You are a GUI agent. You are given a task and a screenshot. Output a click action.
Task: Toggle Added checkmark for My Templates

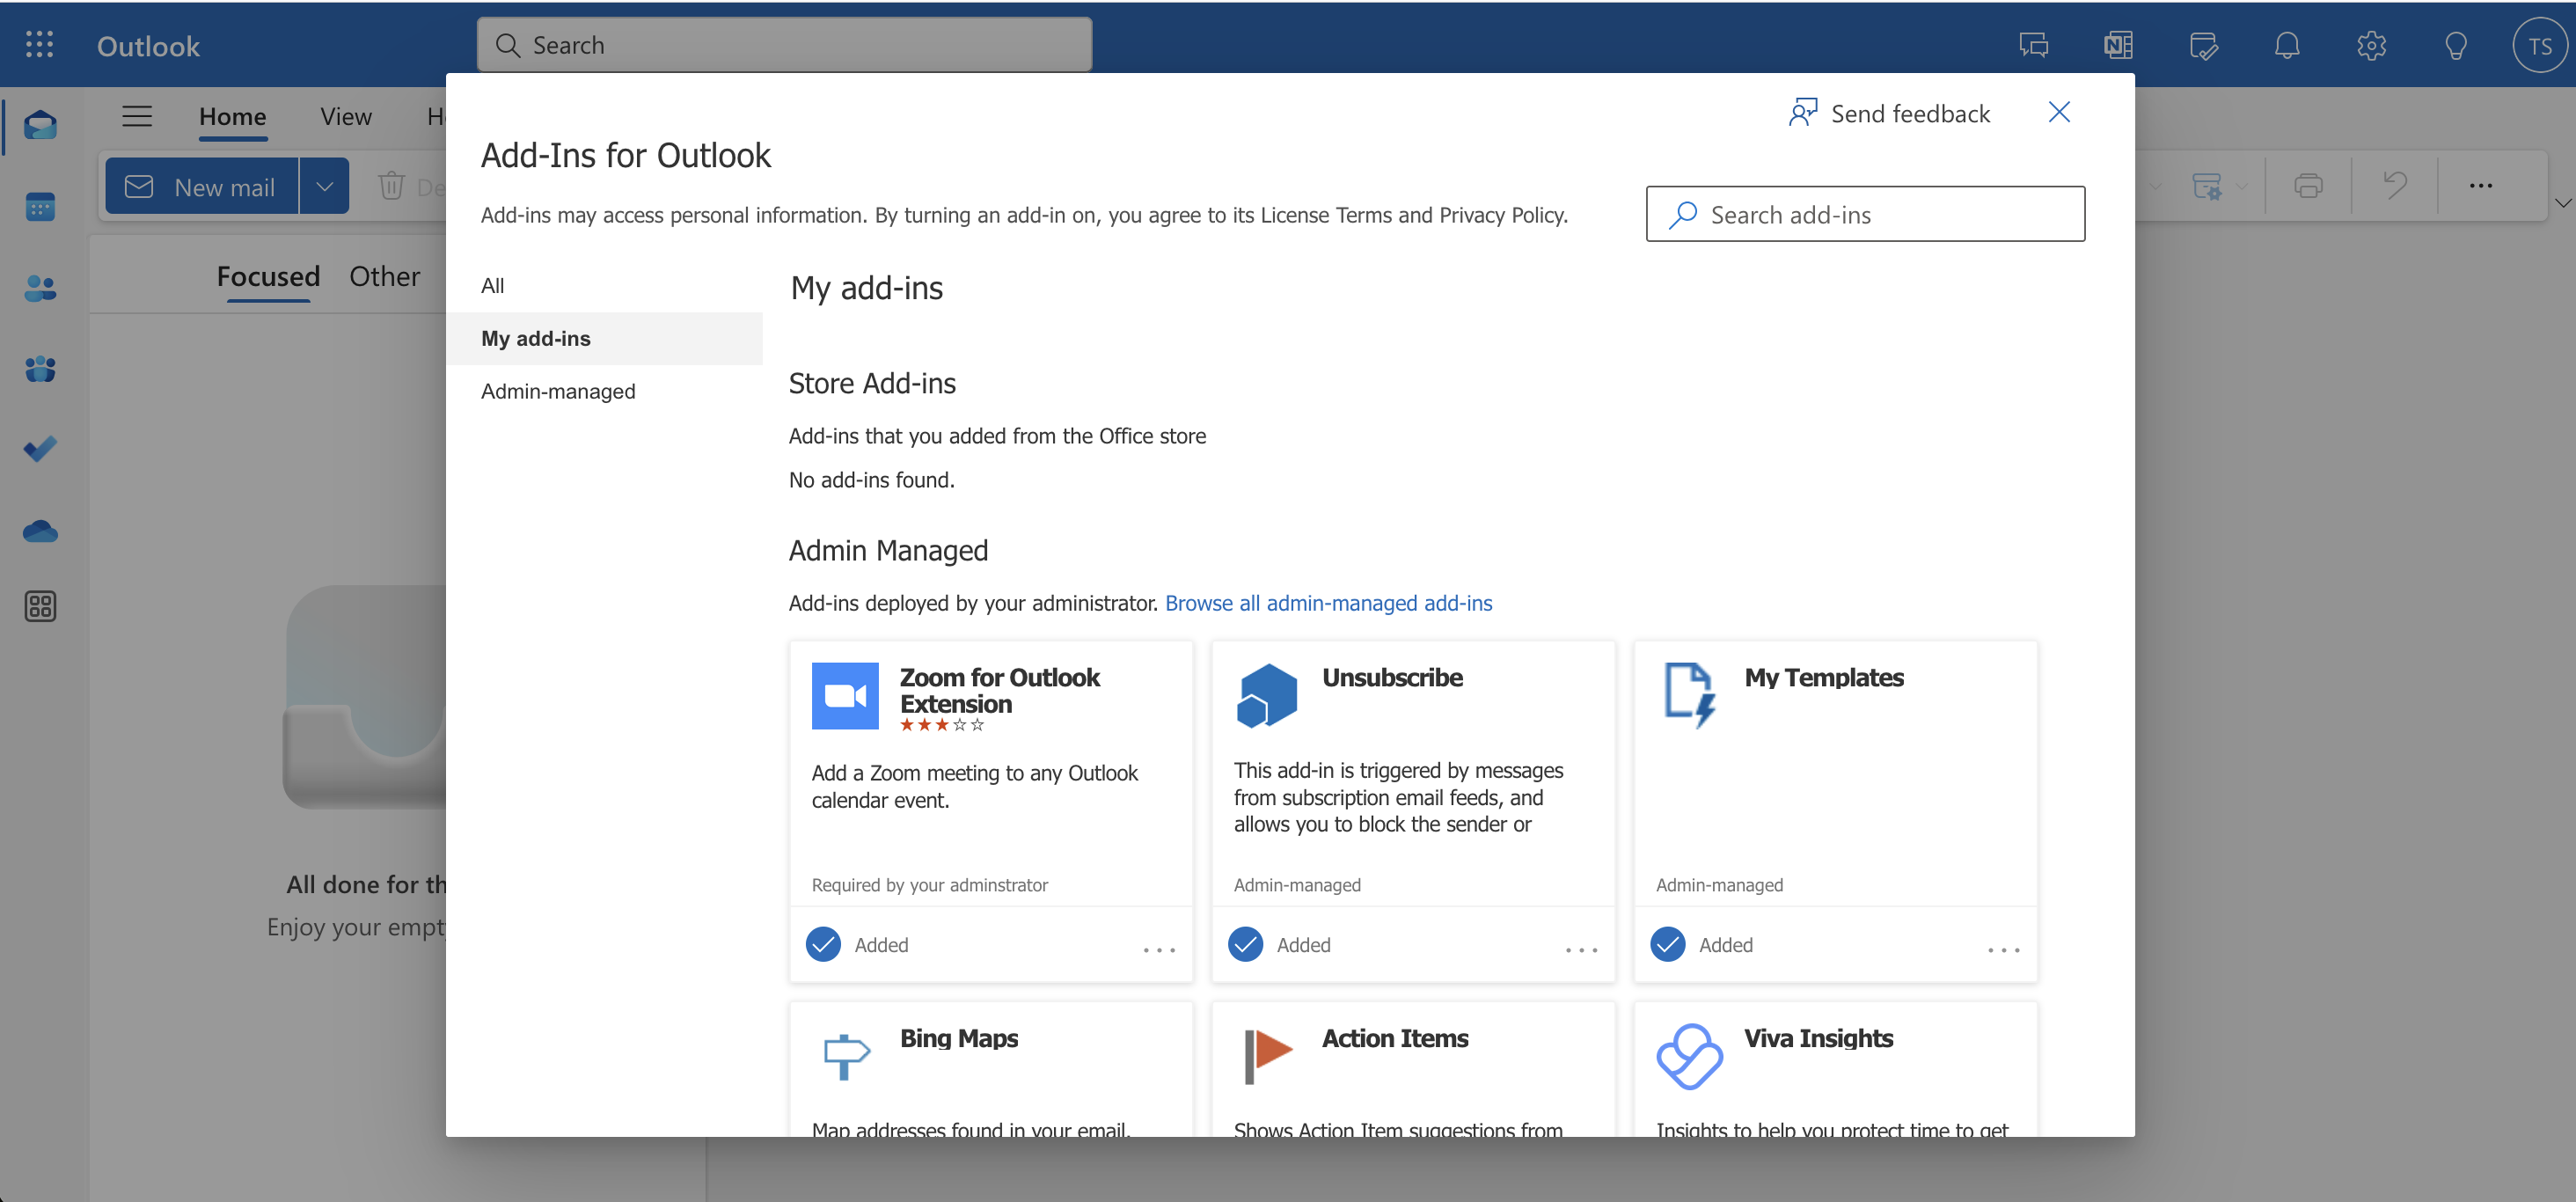pyautogui.click(x=1668, y=944)
